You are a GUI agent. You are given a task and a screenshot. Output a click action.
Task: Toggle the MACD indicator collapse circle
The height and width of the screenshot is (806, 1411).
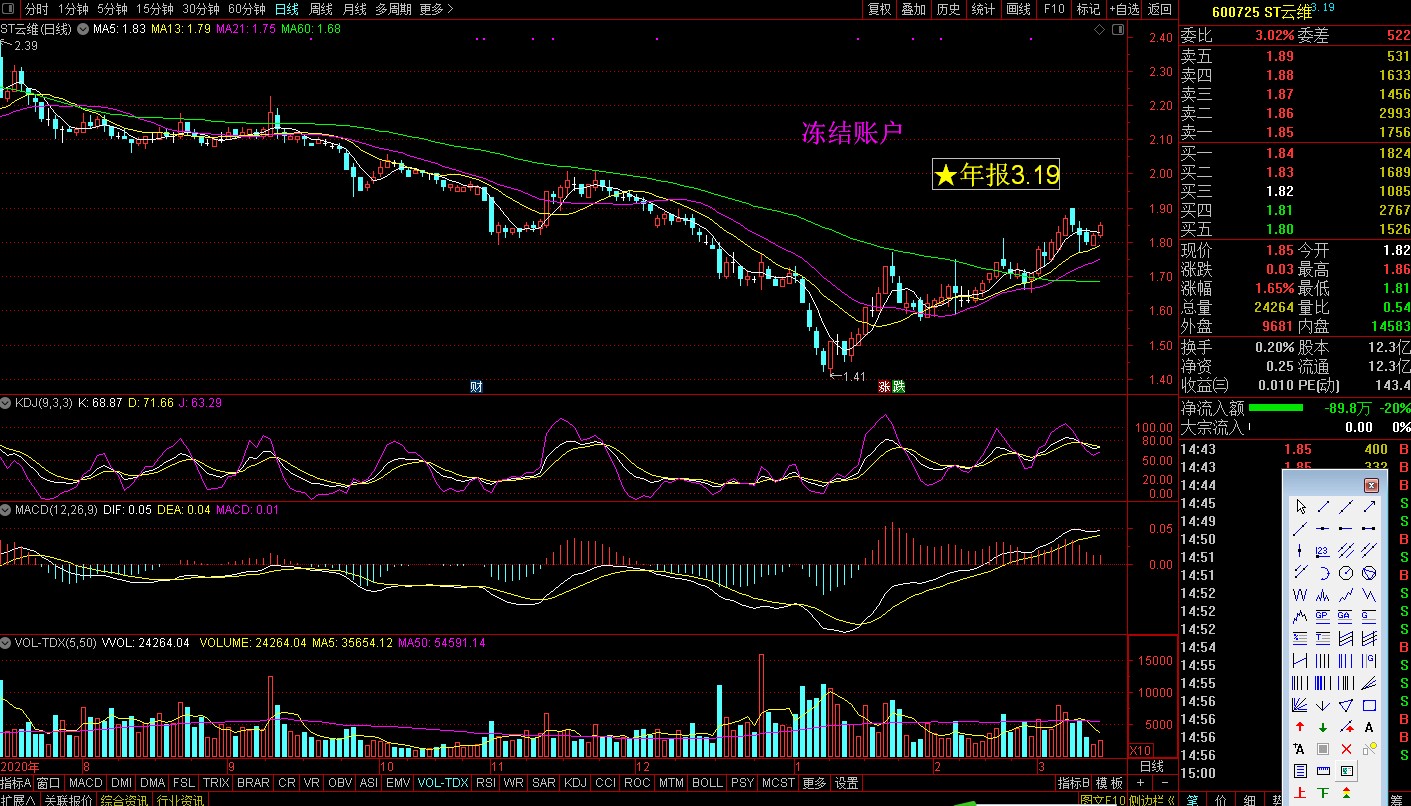tap(6, 510)
